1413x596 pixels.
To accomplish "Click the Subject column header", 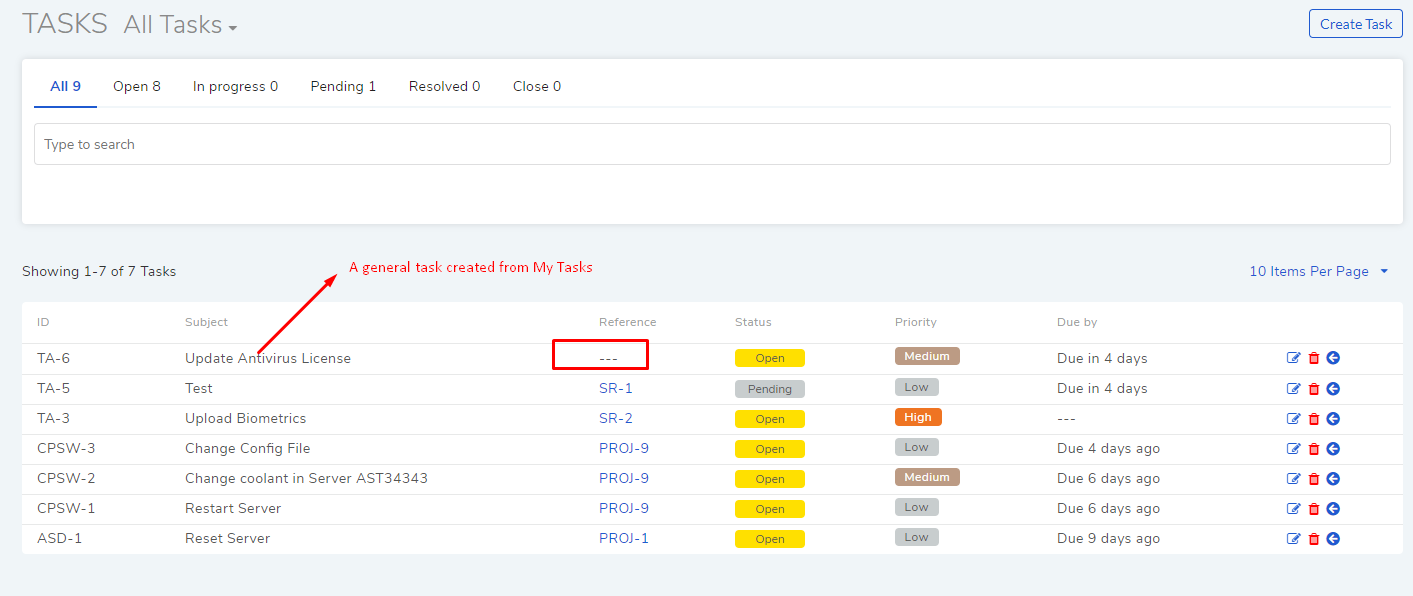I will click(206, 322).
